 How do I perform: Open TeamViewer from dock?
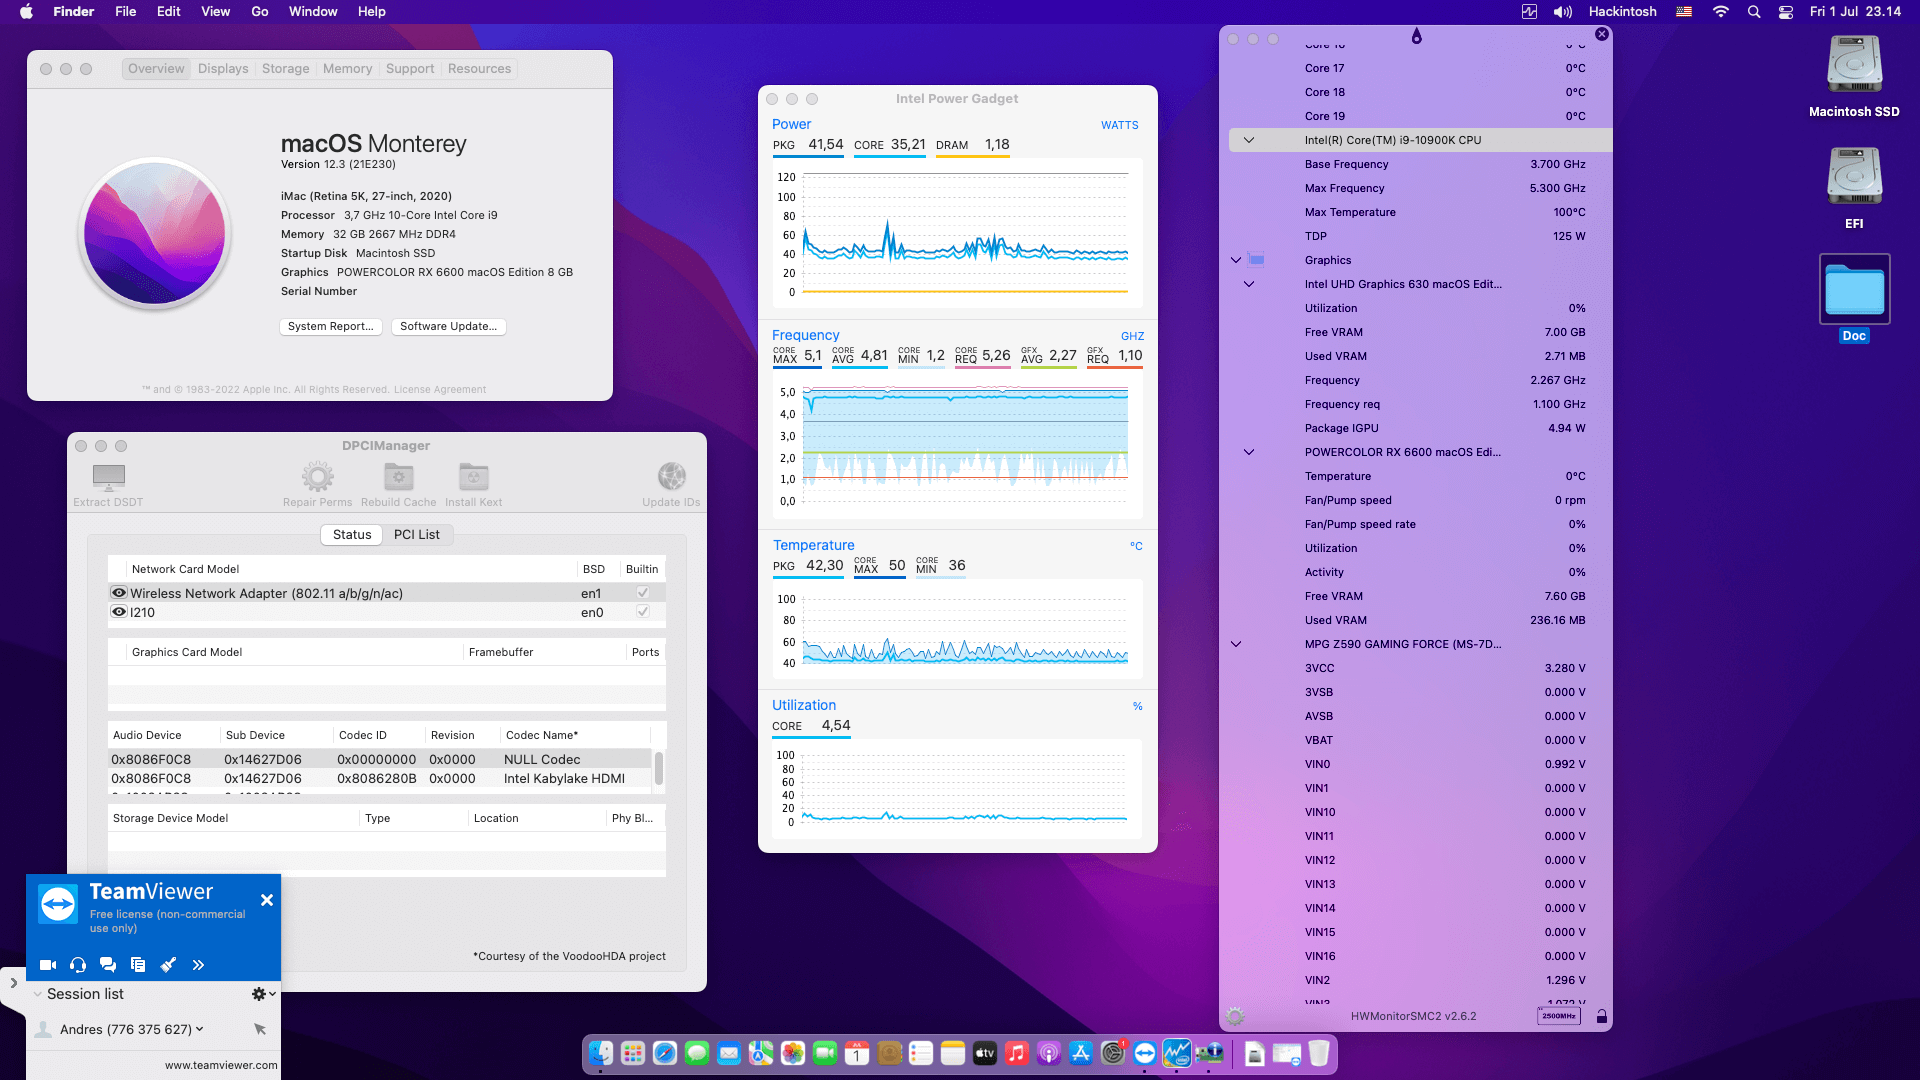click(x=1145, y=1053)
